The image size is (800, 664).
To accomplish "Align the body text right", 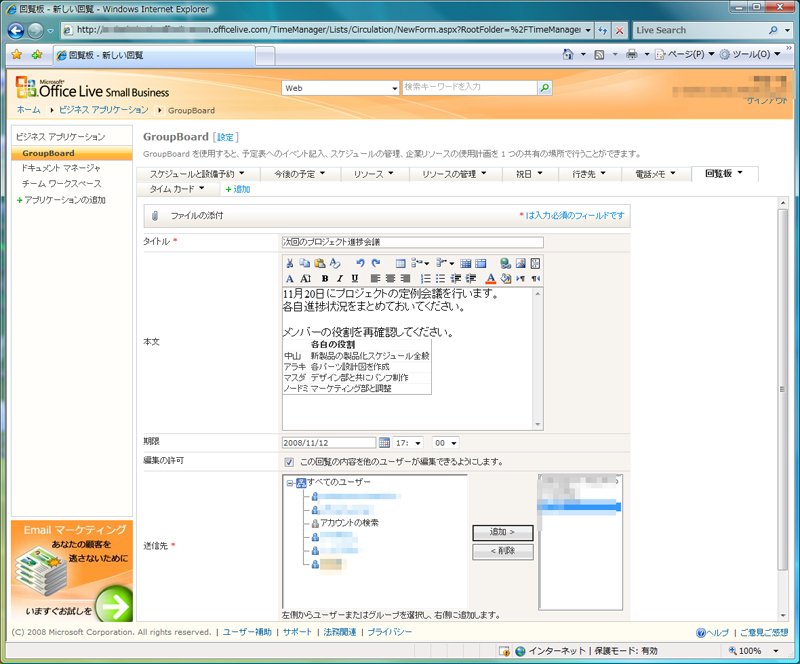I will (x=405, y=279).
